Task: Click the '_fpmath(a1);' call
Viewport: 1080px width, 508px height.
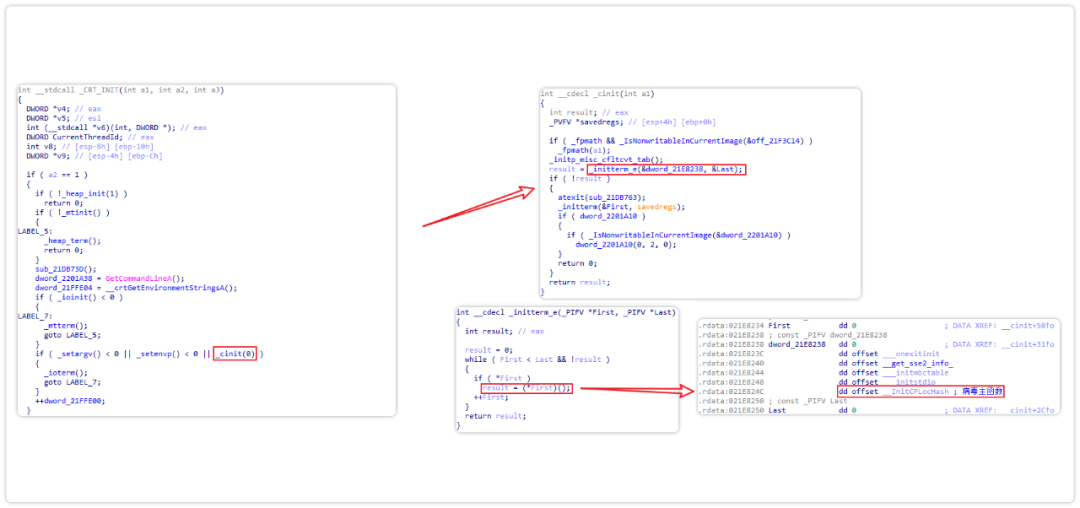Action: (x=584, y=149)
